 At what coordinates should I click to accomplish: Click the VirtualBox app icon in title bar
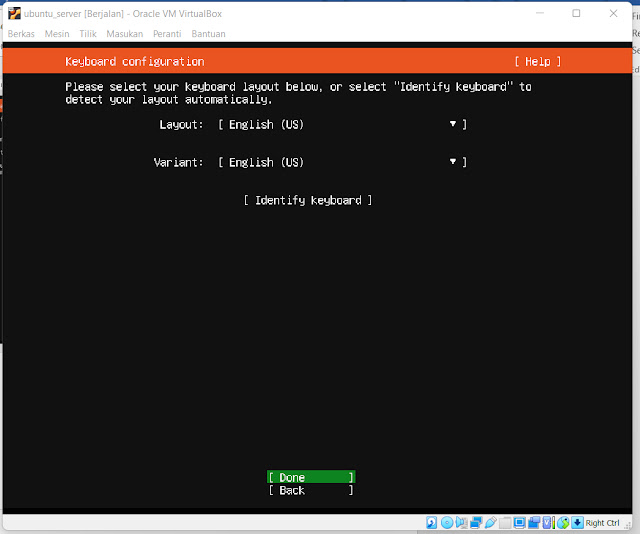coord(14,13)
